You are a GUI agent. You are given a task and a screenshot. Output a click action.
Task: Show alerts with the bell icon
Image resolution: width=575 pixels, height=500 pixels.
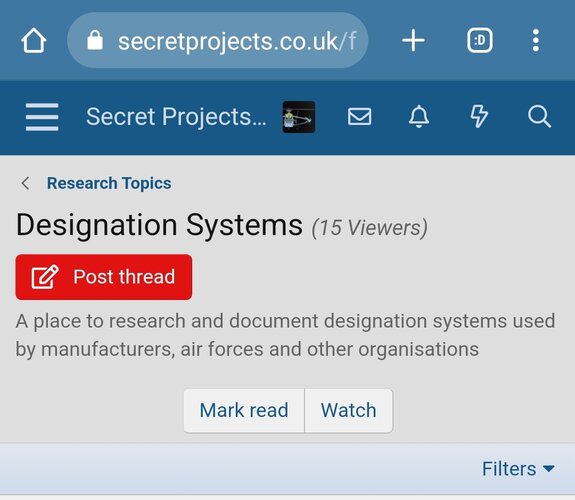(x=419, y=117)
